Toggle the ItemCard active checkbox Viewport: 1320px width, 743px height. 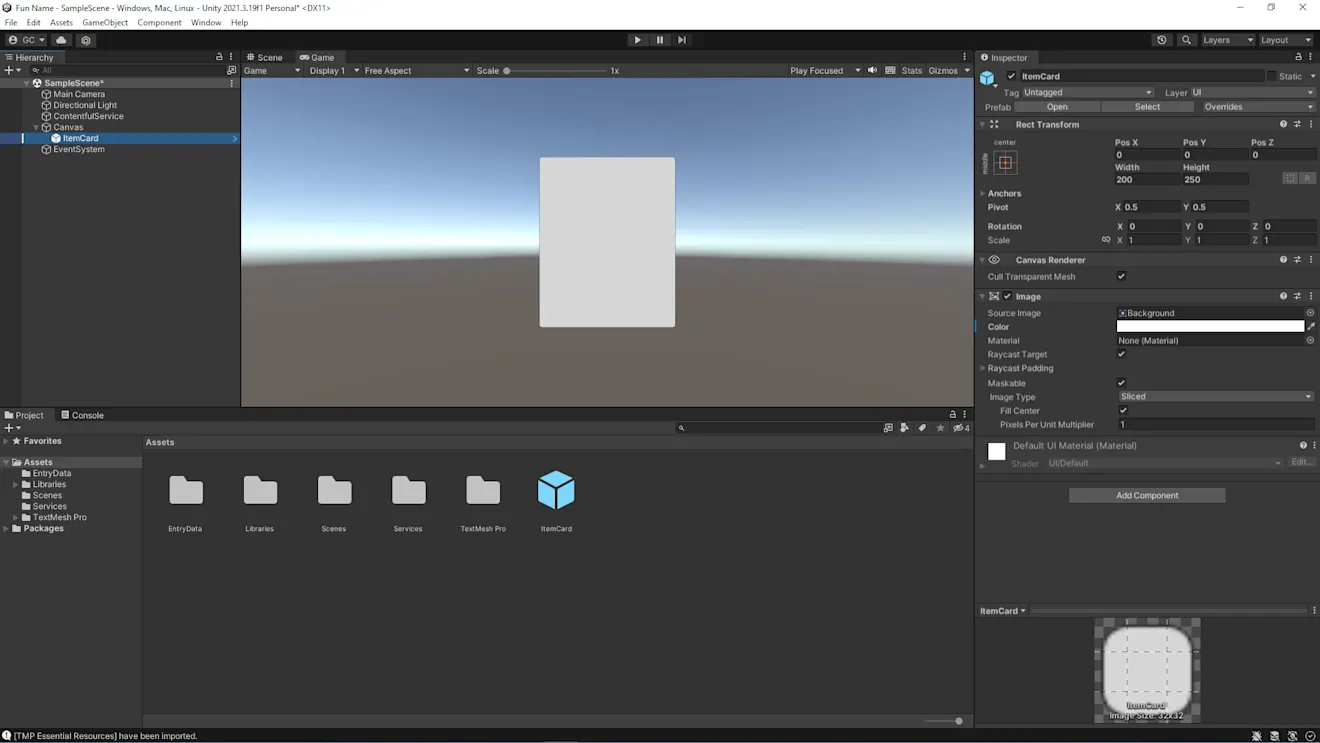click(1011, 76)
